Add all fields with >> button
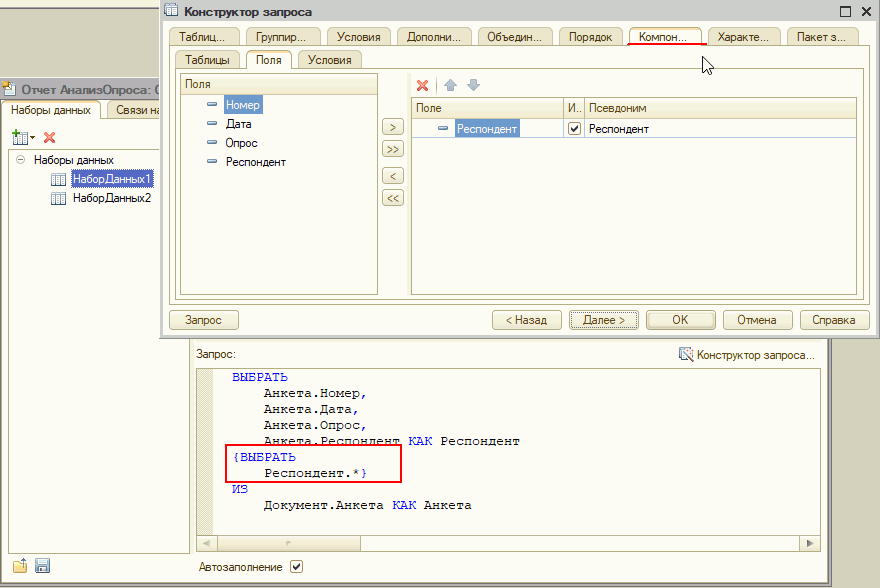 [x=393, y=149]
